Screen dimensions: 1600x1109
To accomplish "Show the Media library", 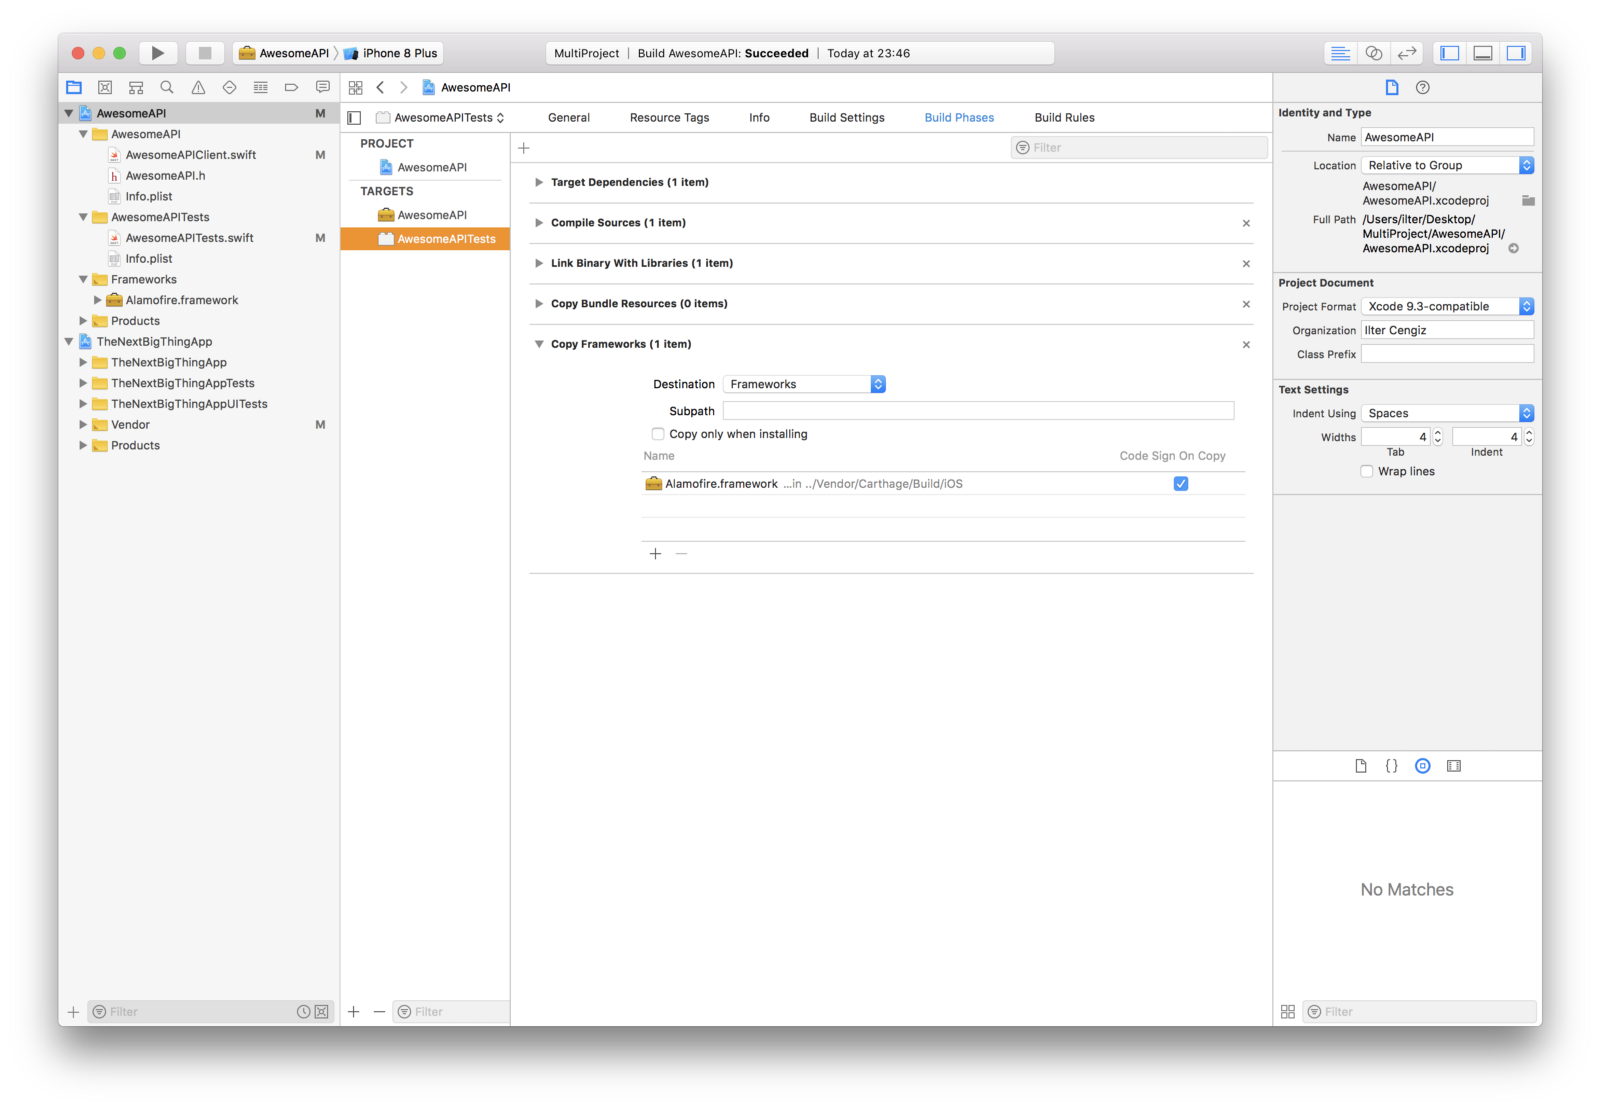I will coord(1454,766).
